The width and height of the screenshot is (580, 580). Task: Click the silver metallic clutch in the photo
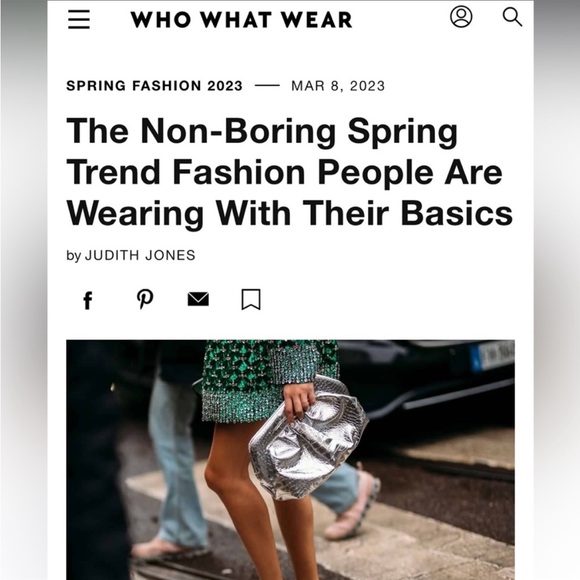(x=308, y=438)
